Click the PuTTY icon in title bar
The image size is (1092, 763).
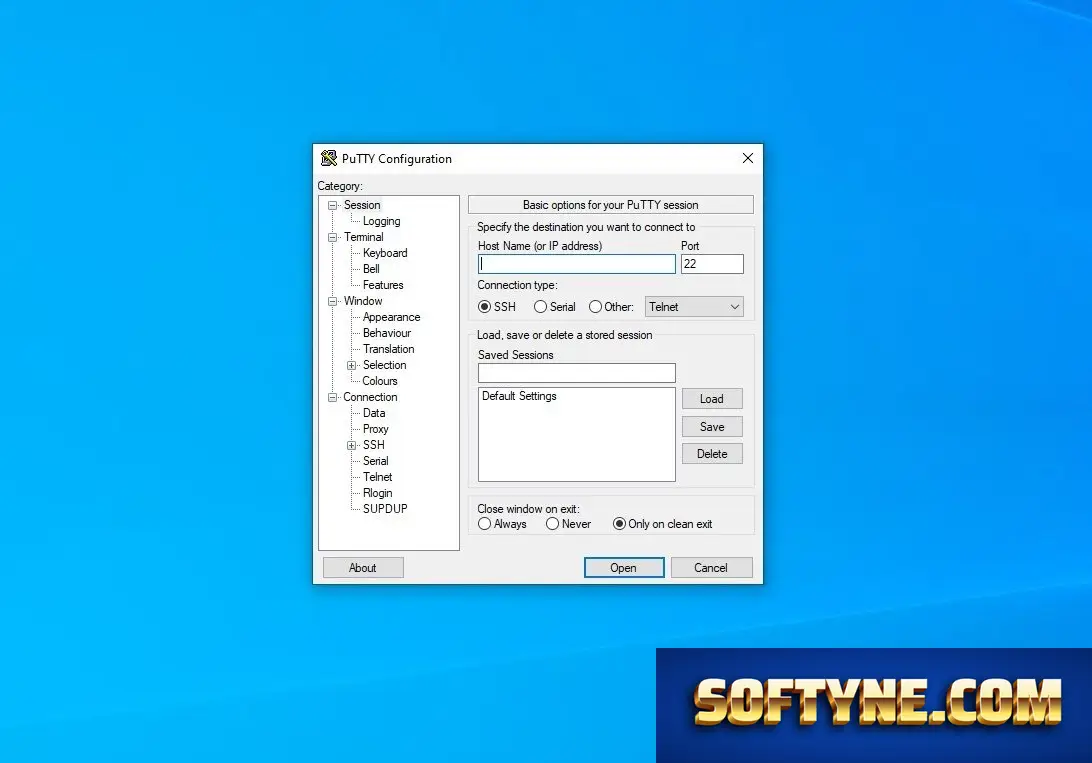pyautogui.click(x=328, y=159)
